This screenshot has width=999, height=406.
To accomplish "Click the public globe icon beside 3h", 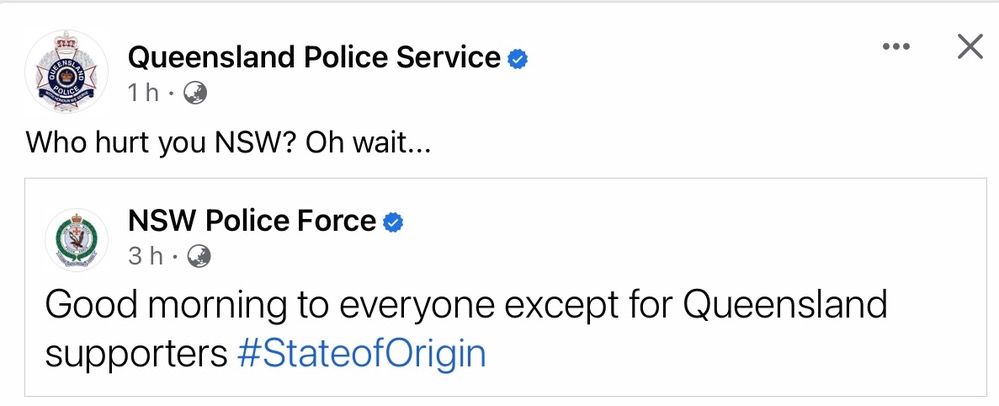I will 199,256.
